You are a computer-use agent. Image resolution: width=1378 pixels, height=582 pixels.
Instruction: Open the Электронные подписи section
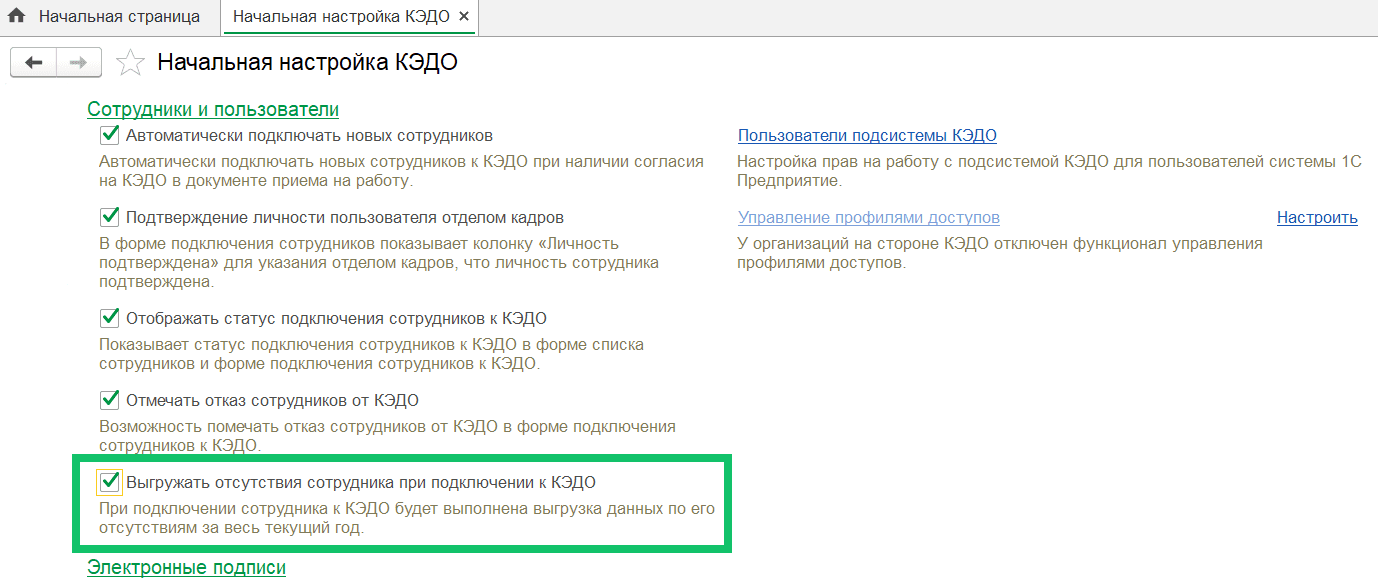point(186,566)
